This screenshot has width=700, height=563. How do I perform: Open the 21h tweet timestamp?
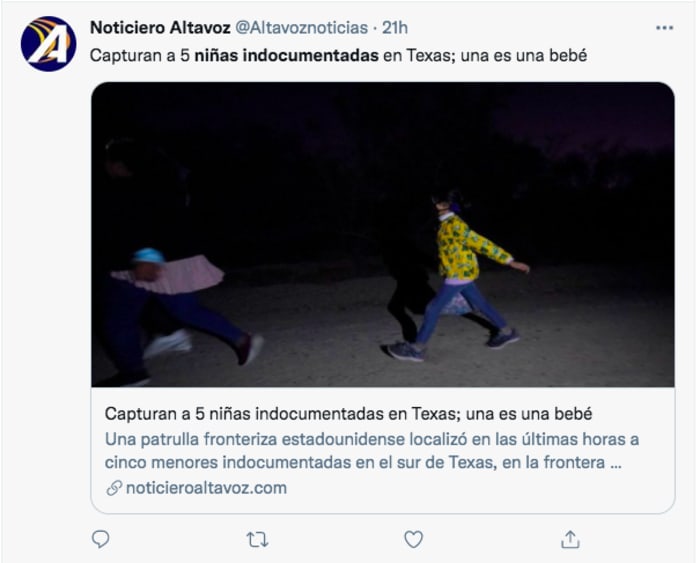click(x=395, y=28)
